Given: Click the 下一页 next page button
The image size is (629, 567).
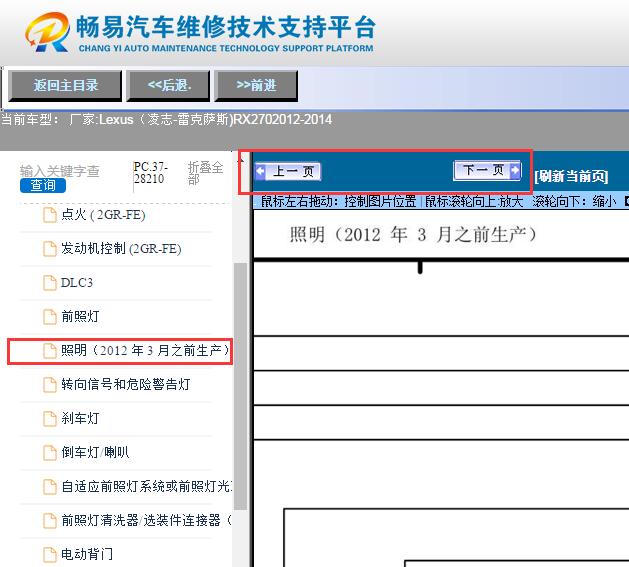Looking at the screenshot, I should [487, 170].
